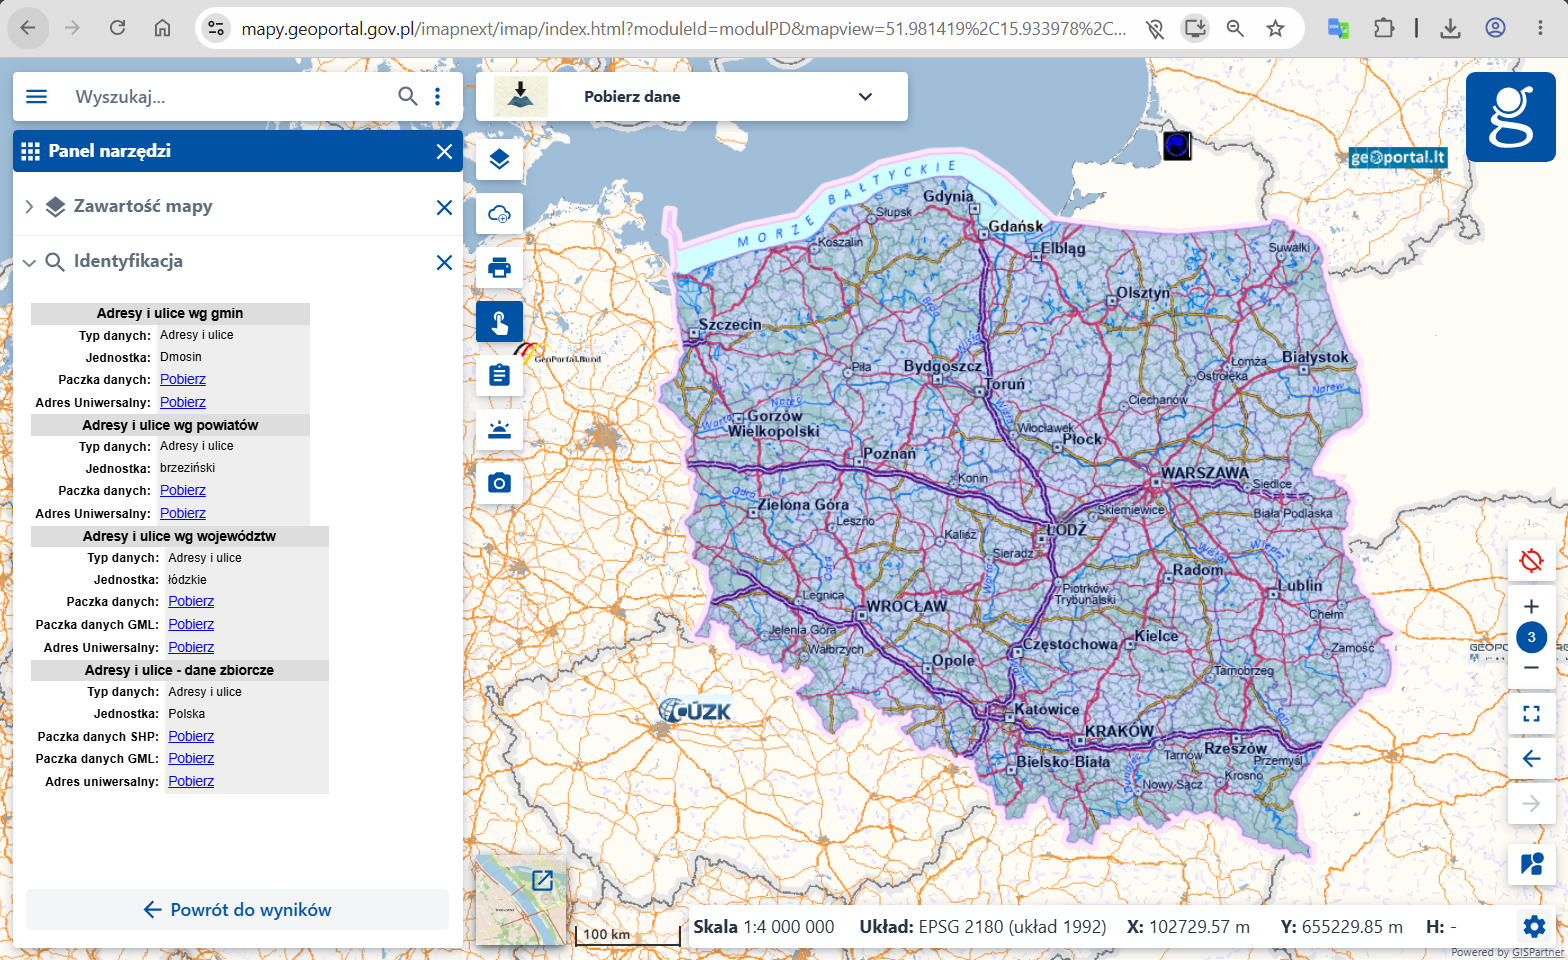
Task: Download Adres Uniwersalny for łódzkie
Action: point(191,647)
